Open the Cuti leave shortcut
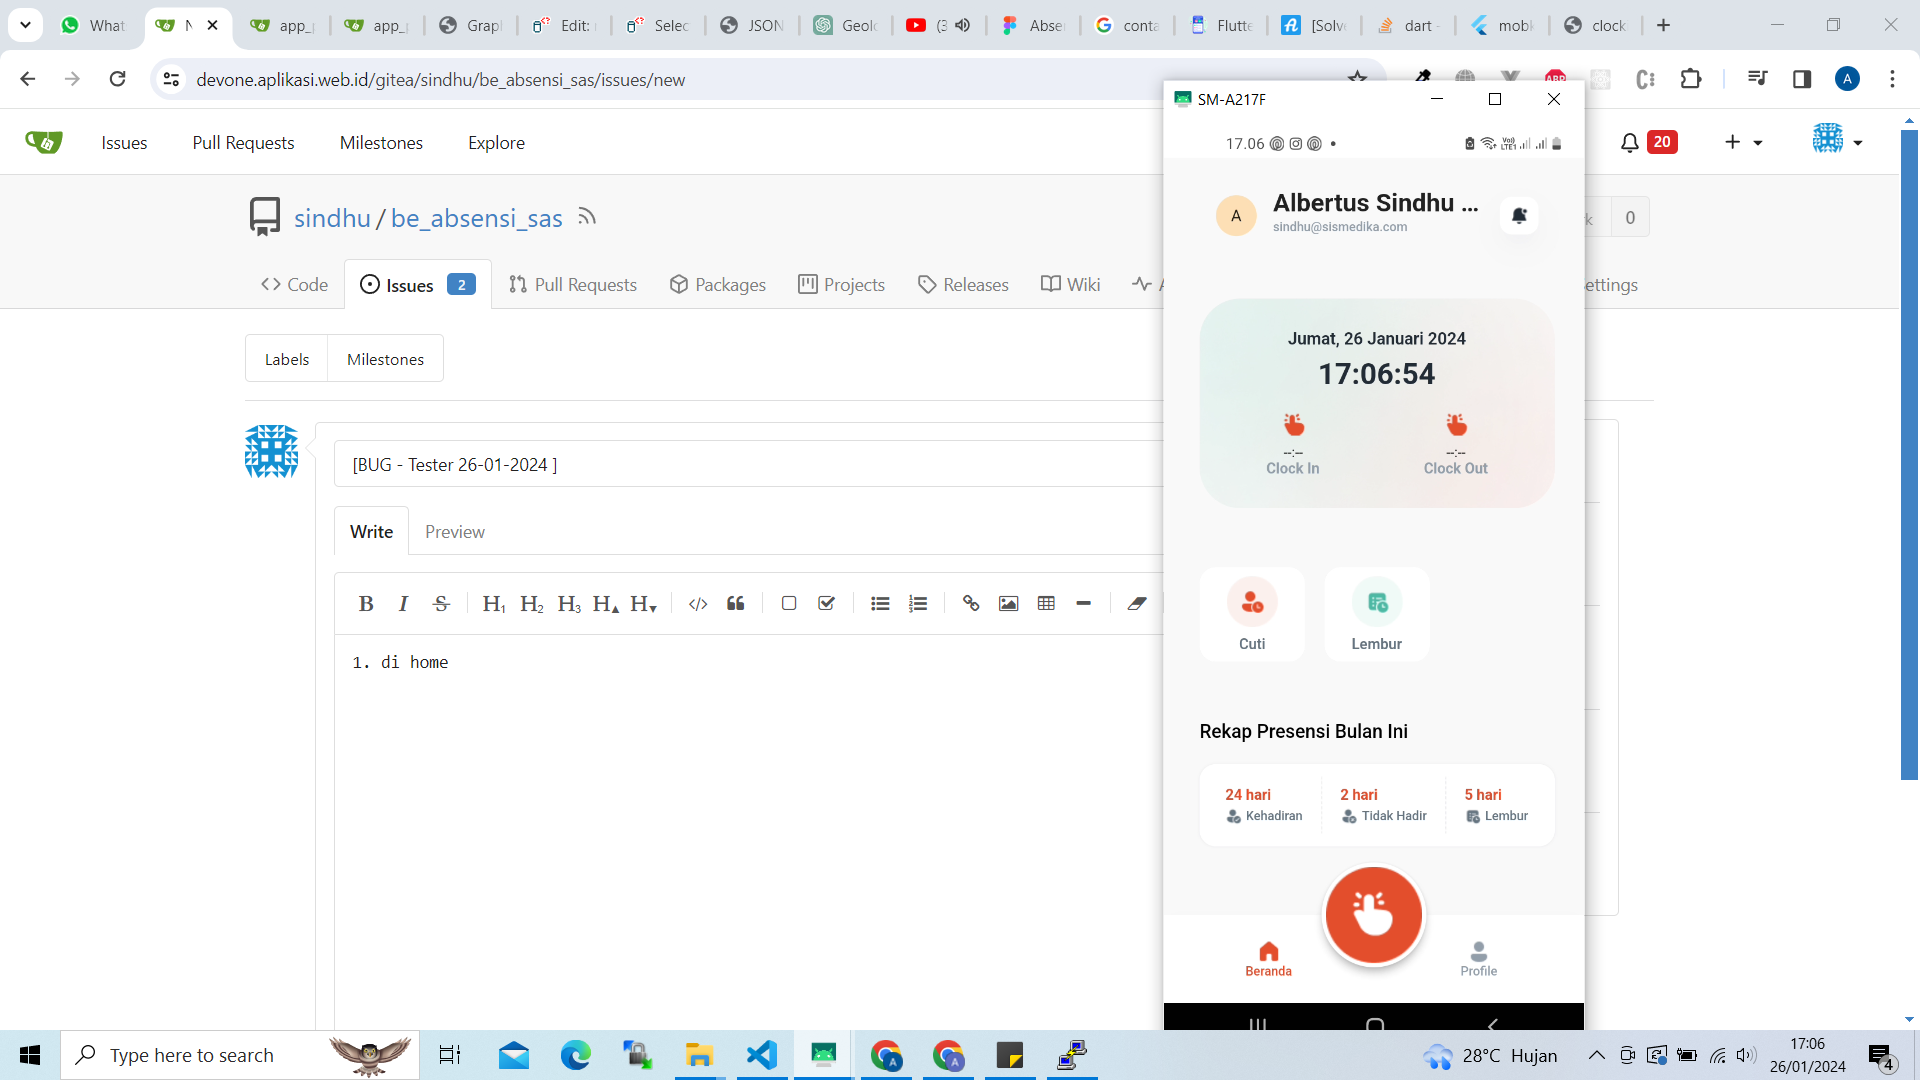The image size is (1920, 1080). (1252, 614)
